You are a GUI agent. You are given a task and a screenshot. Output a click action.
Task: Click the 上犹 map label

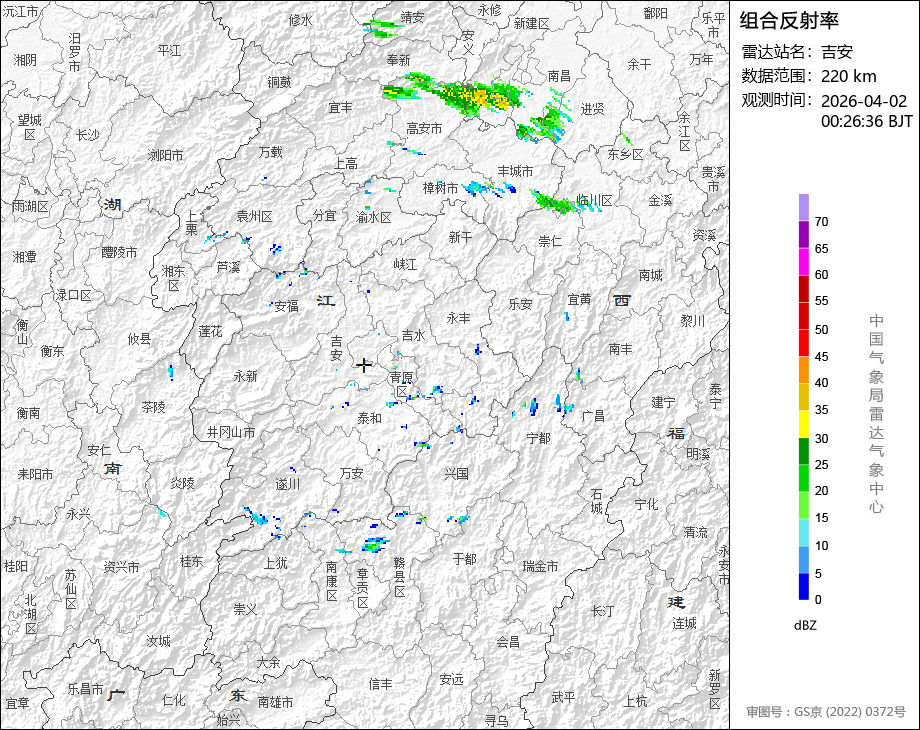(x=276, y=563)
